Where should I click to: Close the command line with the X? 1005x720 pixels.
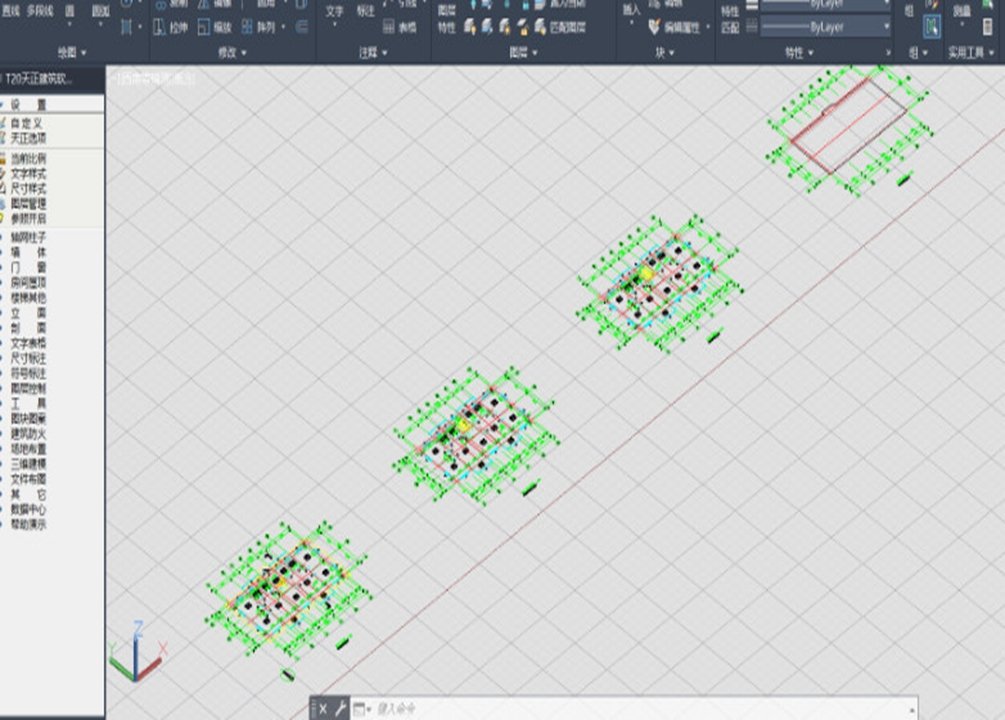[323, 708]
